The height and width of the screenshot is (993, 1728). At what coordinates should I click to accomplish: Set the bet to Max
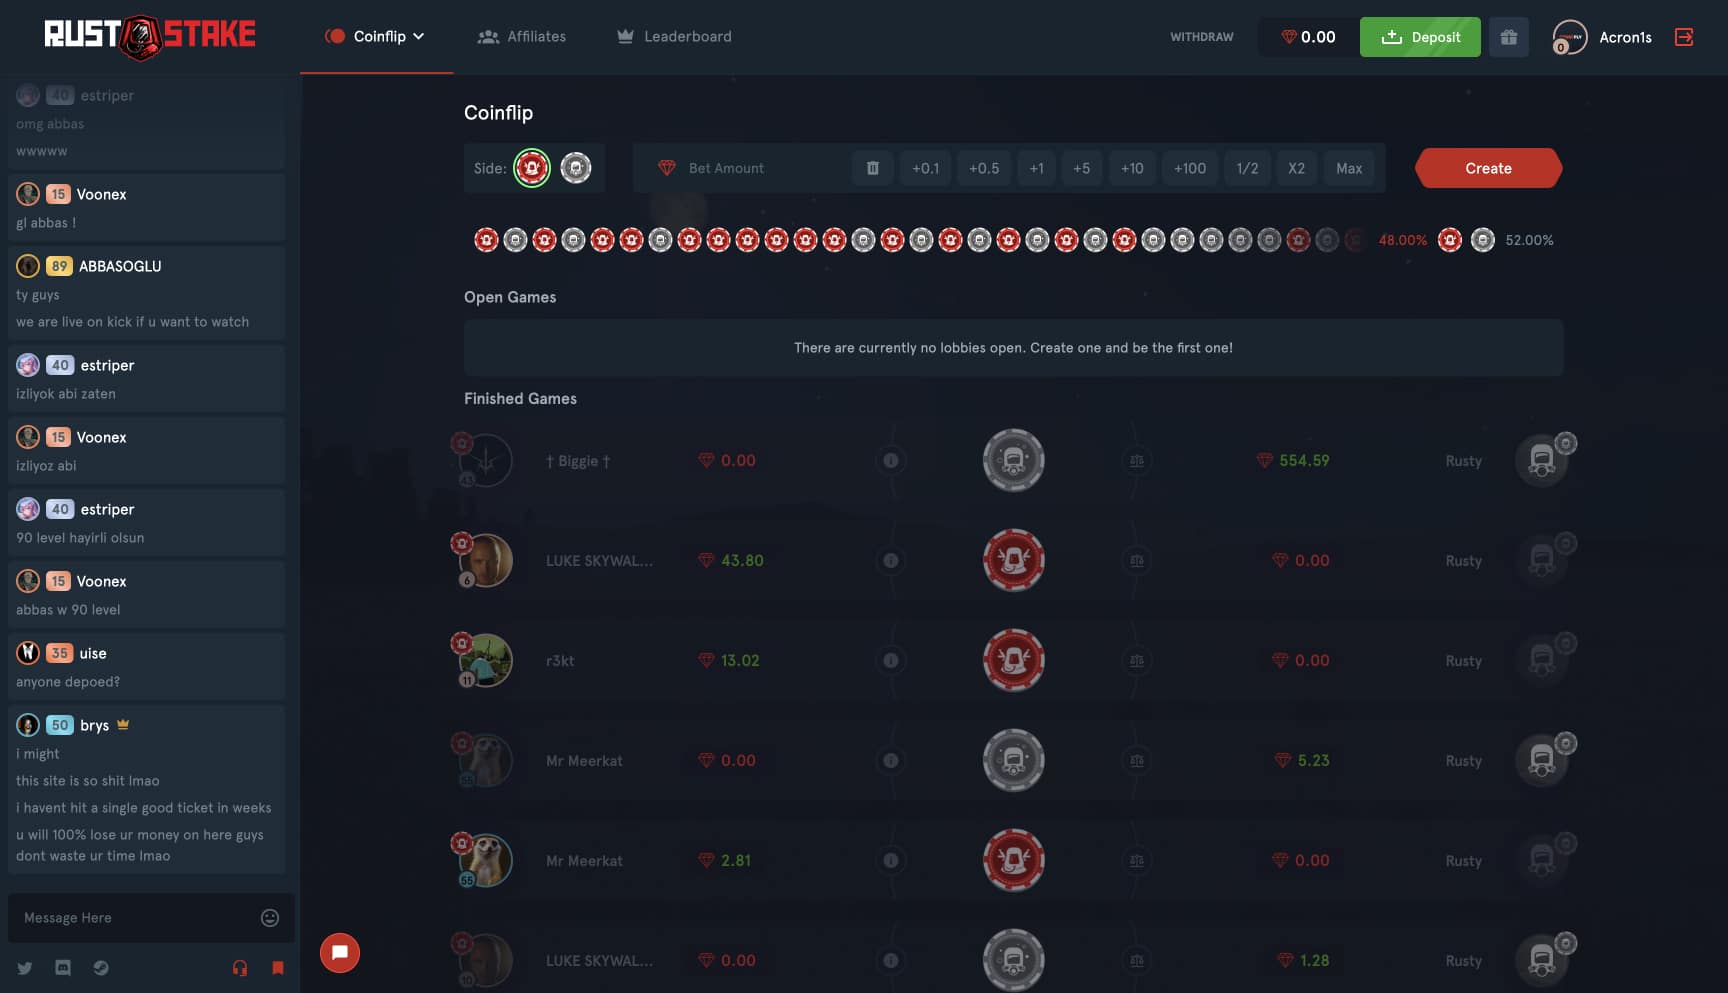pos(1349,168)
